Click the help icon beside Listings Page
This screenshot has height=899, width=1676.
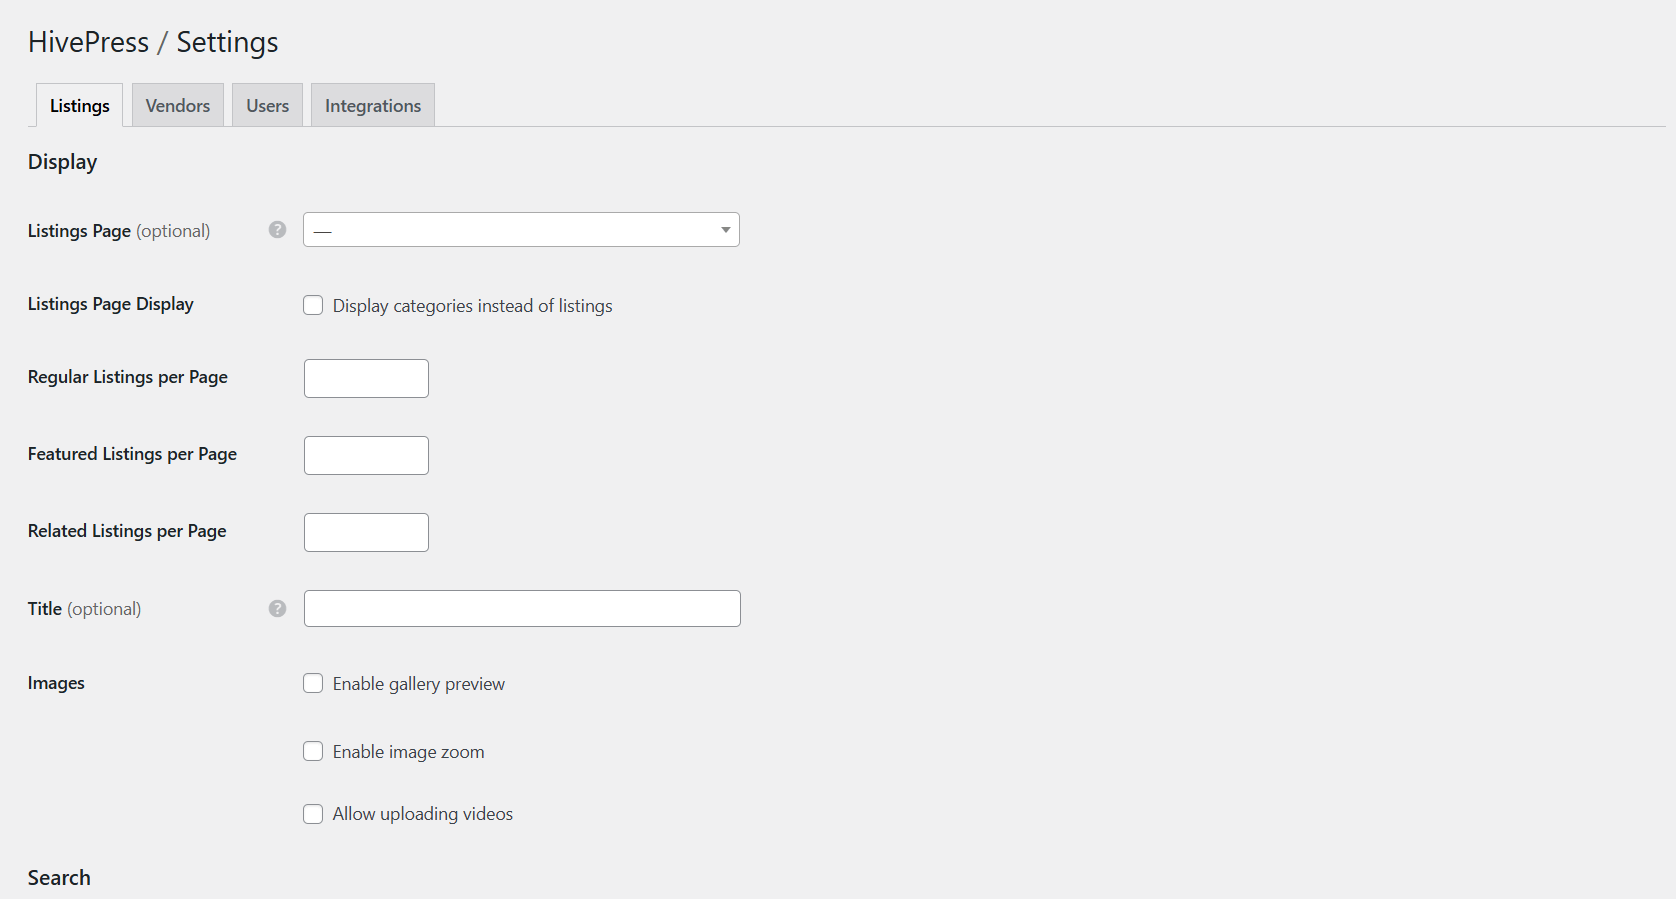point(276,229)
